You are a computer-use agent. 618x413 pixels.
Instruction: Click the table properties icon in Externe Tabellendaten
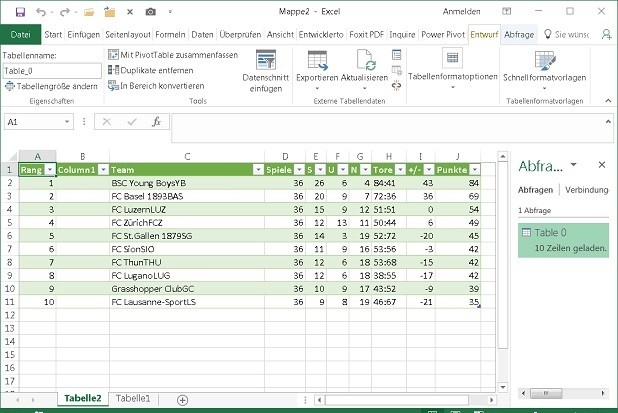point(396,55)
